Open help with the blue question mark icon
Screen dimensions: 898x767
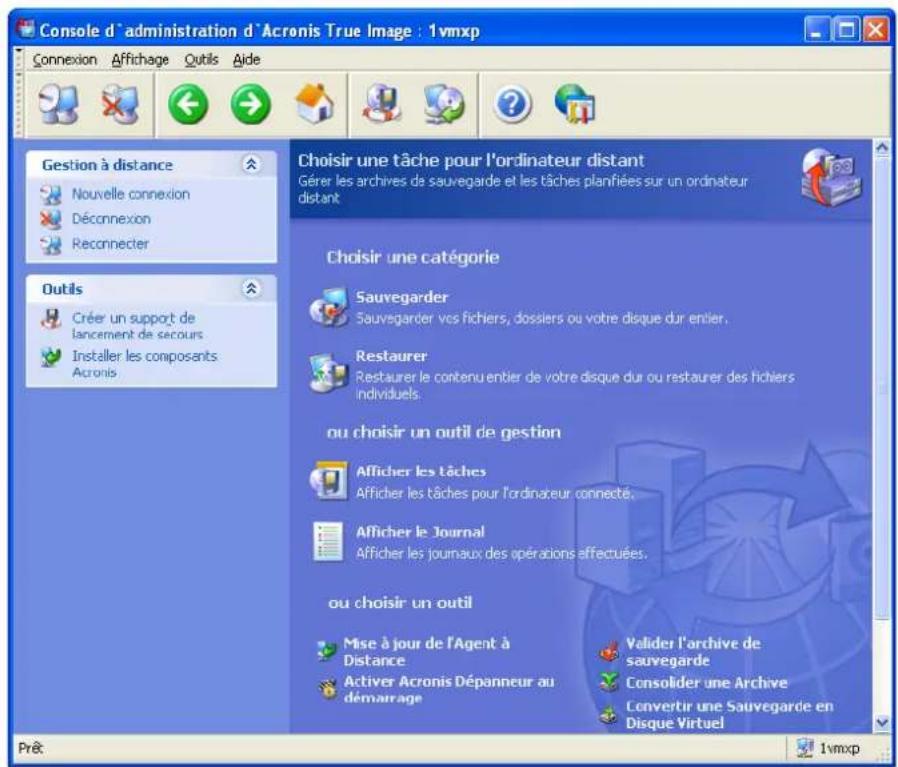coord(512,104)
